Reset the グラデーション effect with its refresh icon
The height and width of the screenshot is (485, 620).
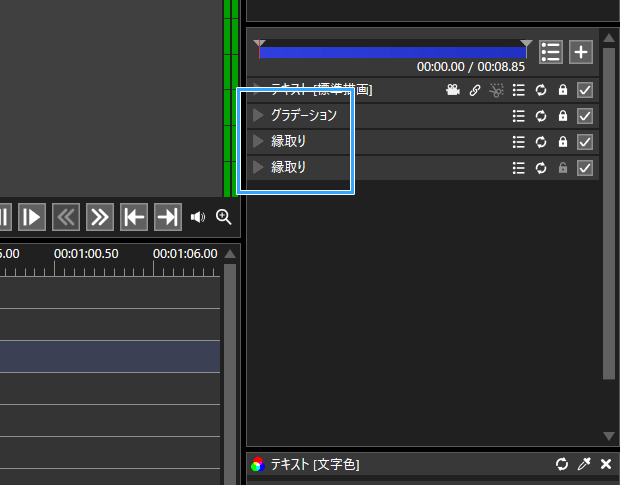click(x=541, y=116)
